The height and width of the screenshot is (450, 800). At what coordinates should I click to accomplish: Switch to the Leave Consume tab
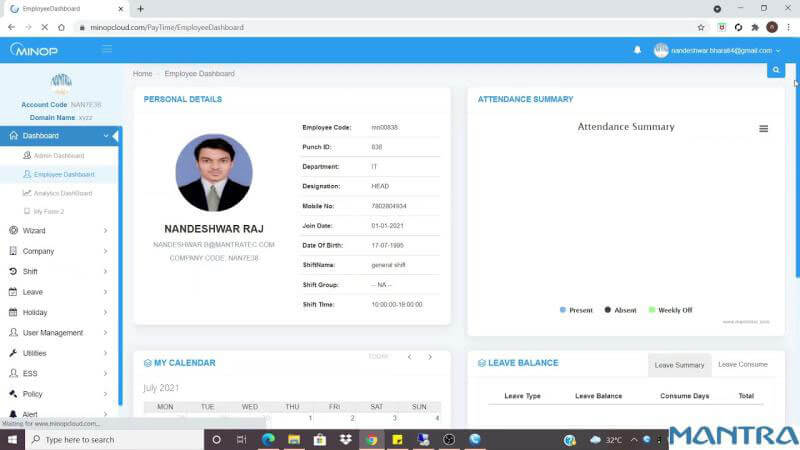click(742, 365)
